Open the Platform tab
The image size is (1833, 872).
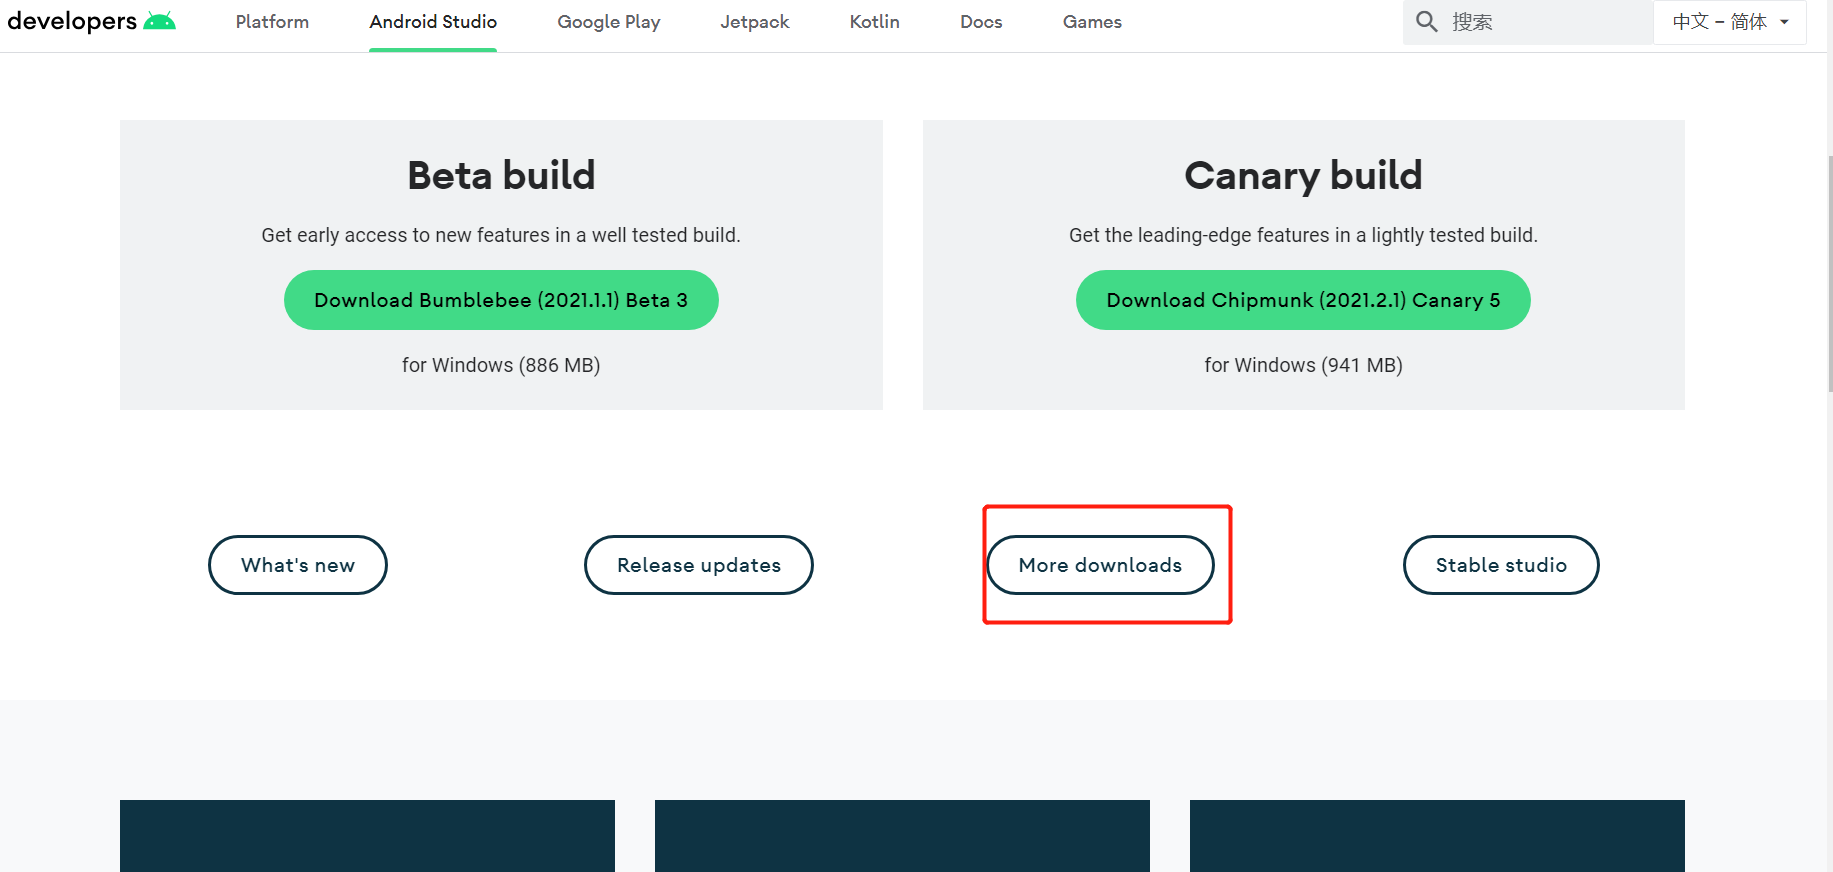[x=272, y=22]
